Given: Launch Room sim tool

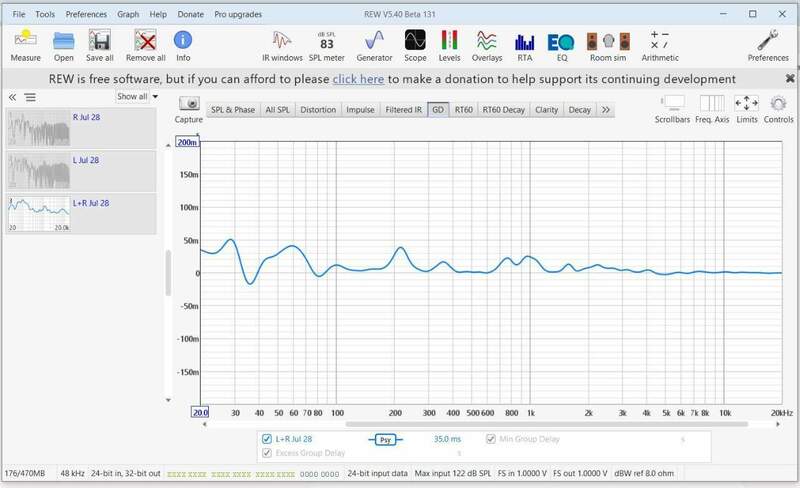Looking at the screenshot, I should click(608, 45).
